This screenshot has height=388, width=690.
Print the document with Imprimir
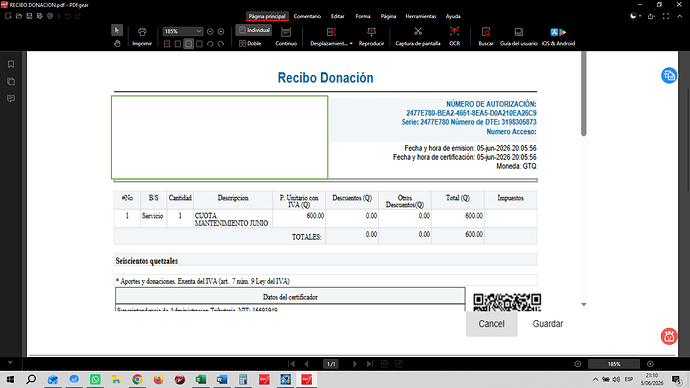(142, 36)
